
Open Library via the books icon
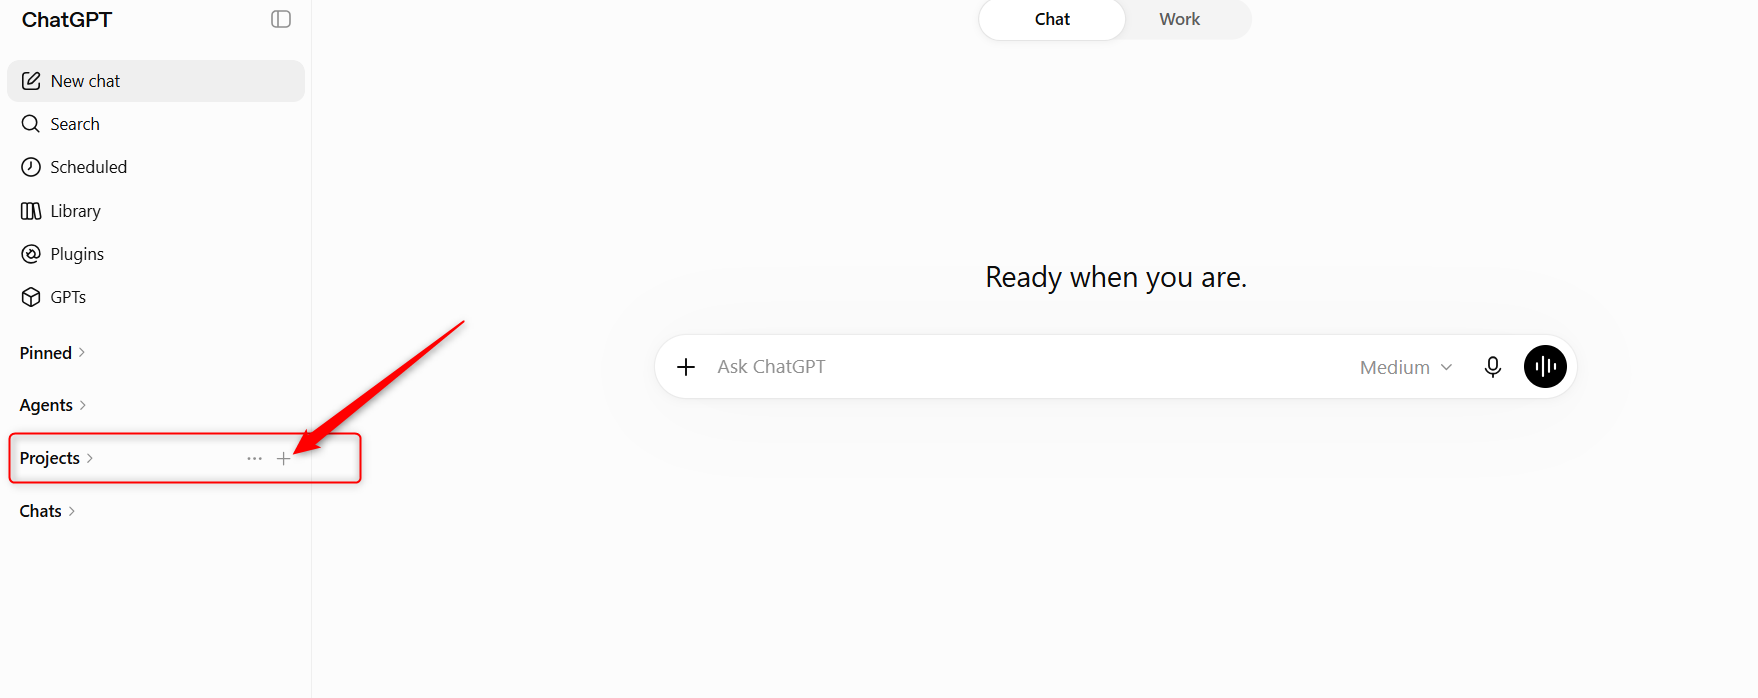(x=31, y=211)
